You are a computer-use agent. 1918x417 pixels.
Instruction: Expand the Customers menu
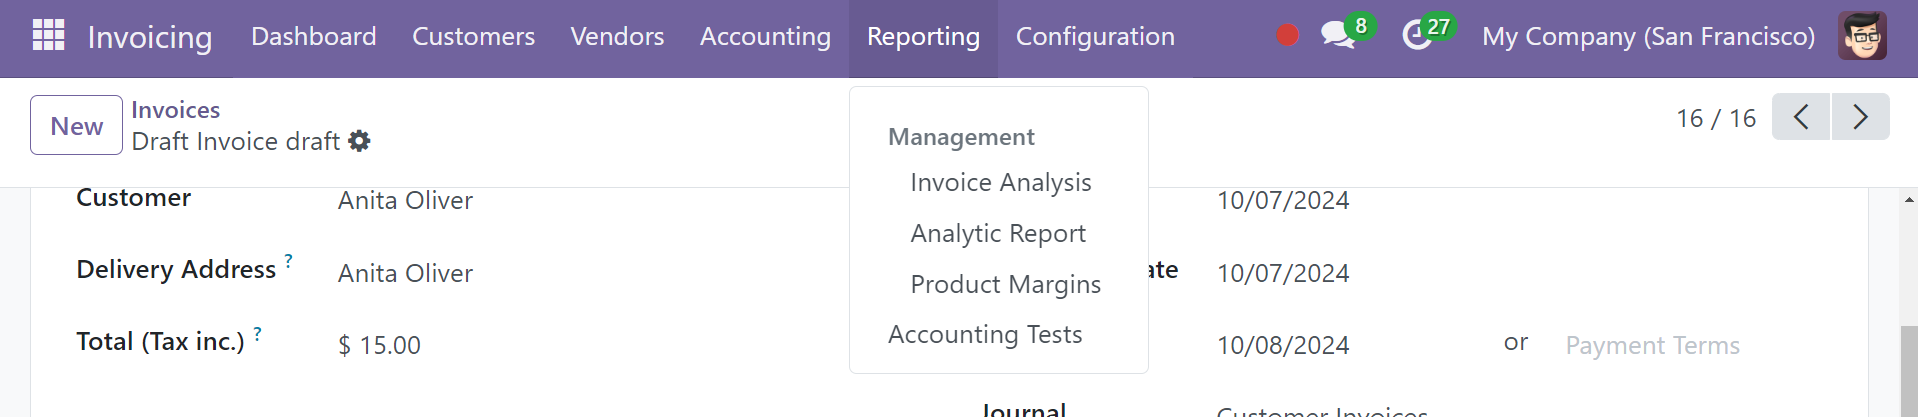[473, 37]
